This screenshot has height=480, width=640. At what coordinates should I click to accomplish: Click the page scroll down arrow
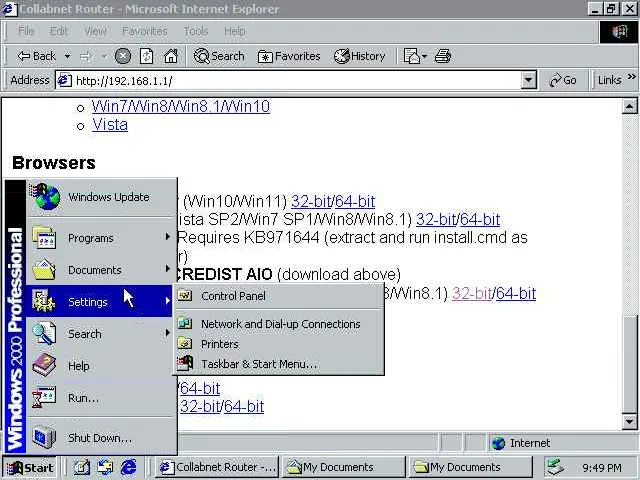tap(629, 421)
